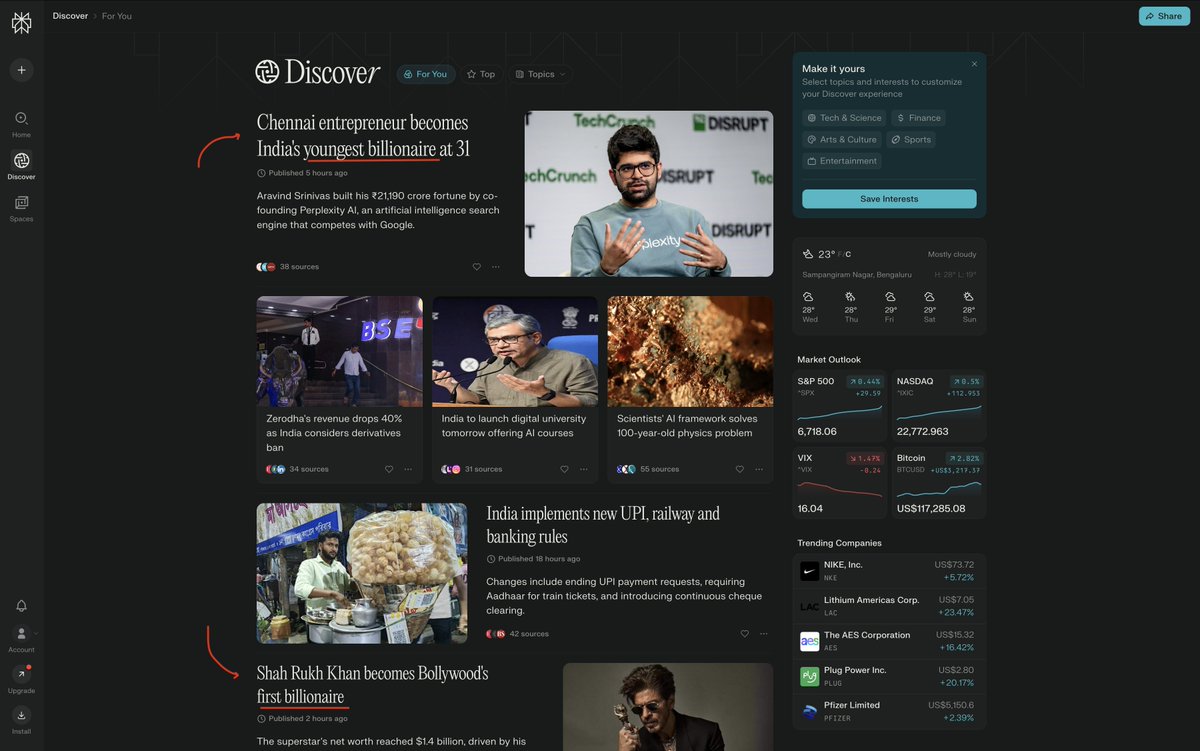This screenshot has height=751, width=1200.
Task: Open NIKE, Inc. trending company row
Action: tap(889, 571)
